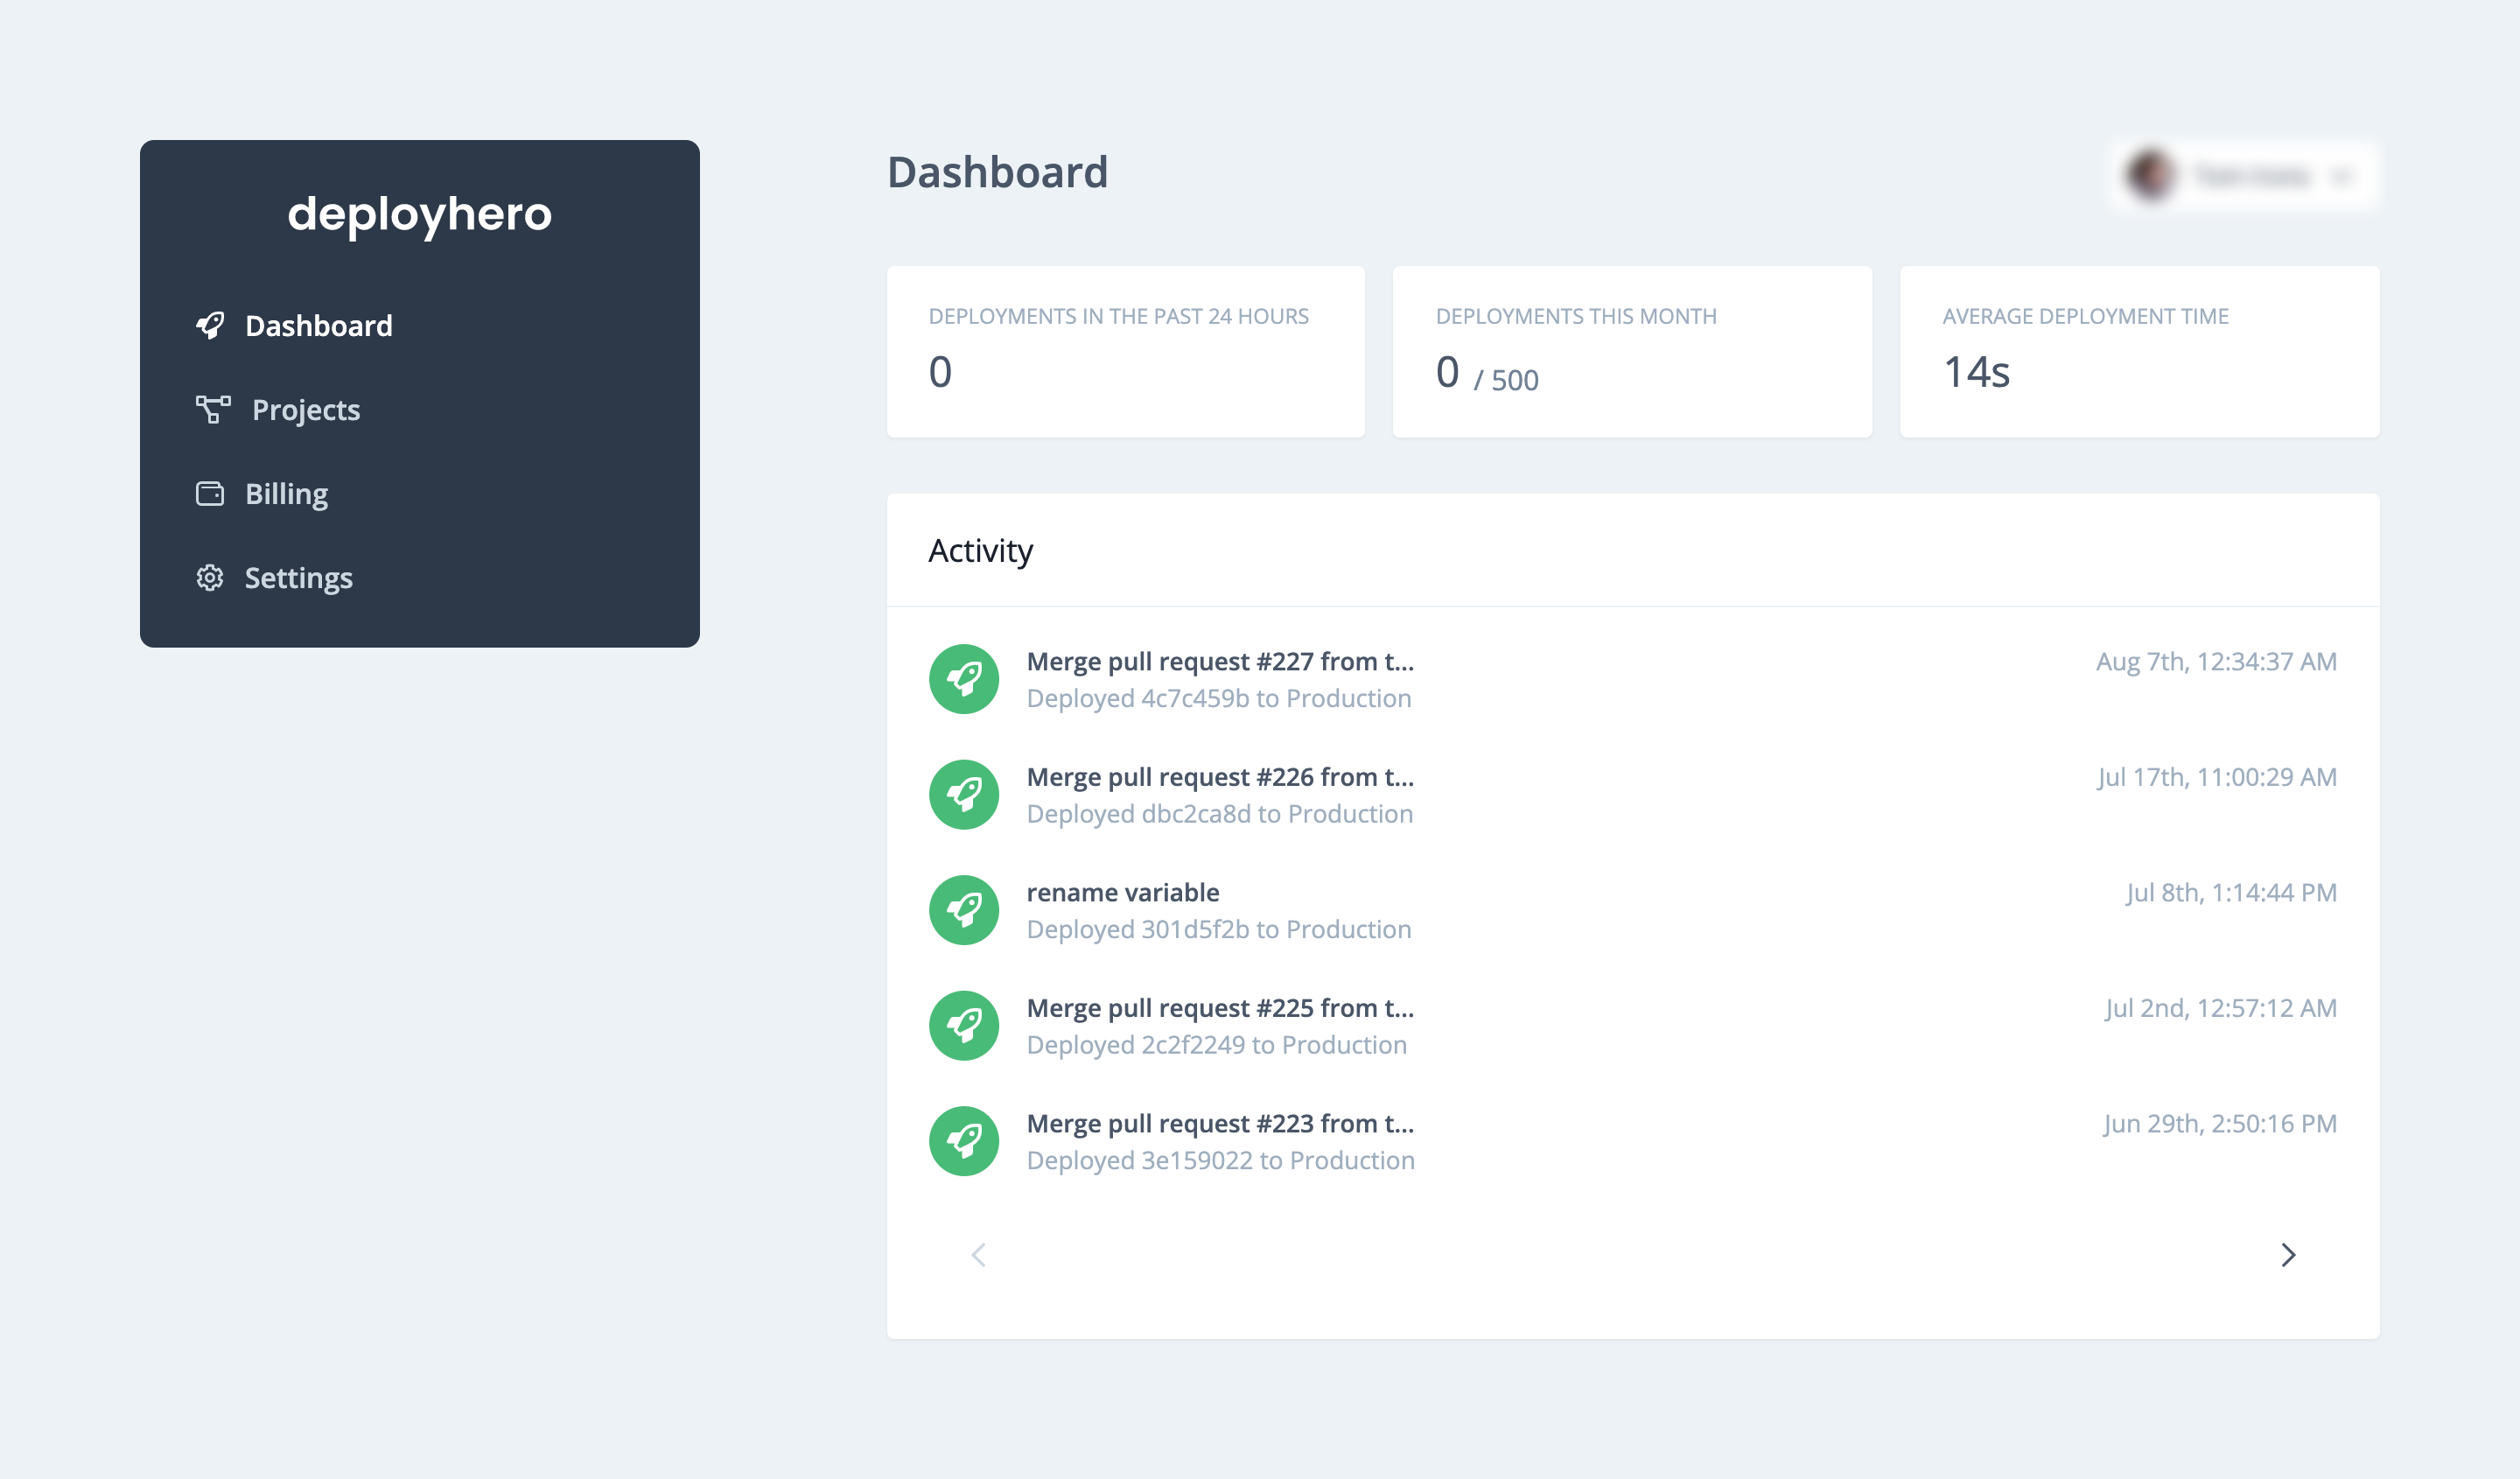Click the rocket badge for deployment 2c2f2249
Viewport: 2520px width, 1479px height.
(963, 1025)
